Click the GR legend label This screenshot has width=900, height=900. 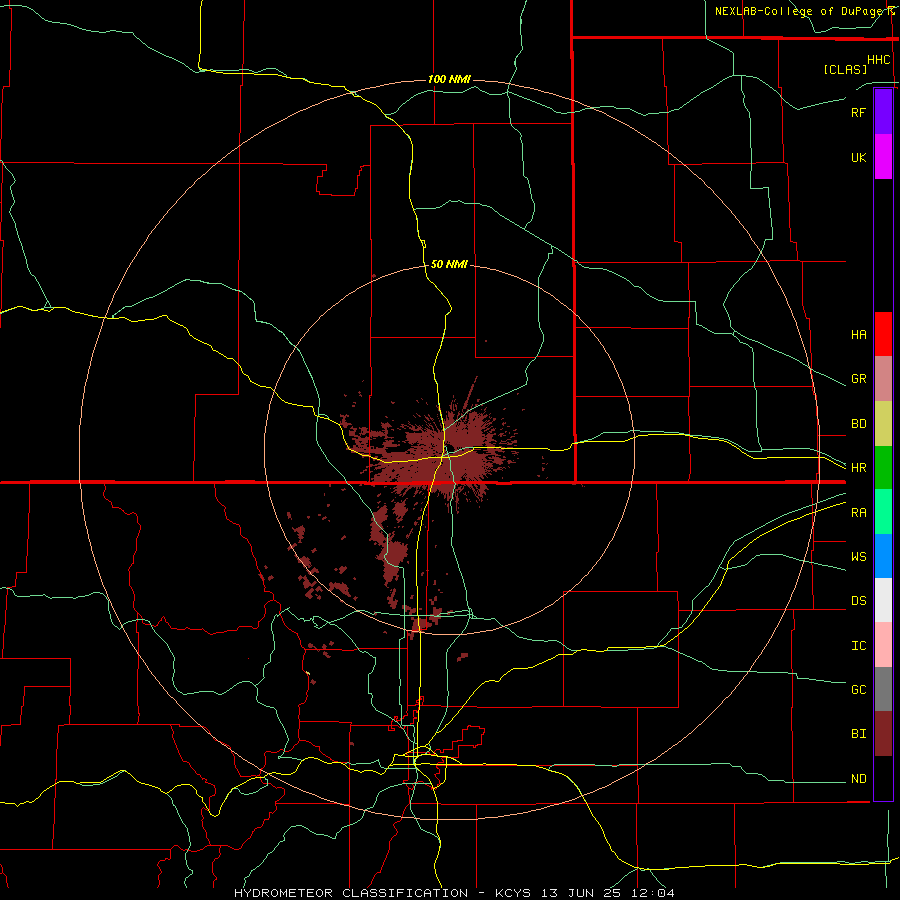coord(858,379)
